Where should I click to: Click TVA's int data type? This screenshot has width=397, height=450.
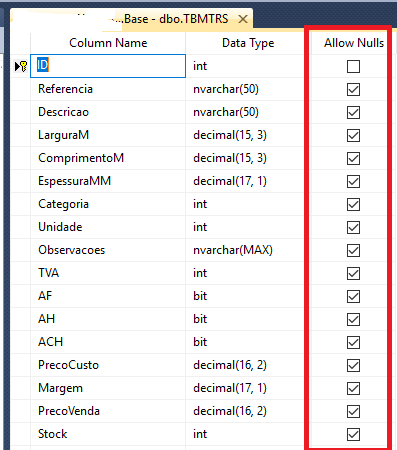tap(245, 273)
